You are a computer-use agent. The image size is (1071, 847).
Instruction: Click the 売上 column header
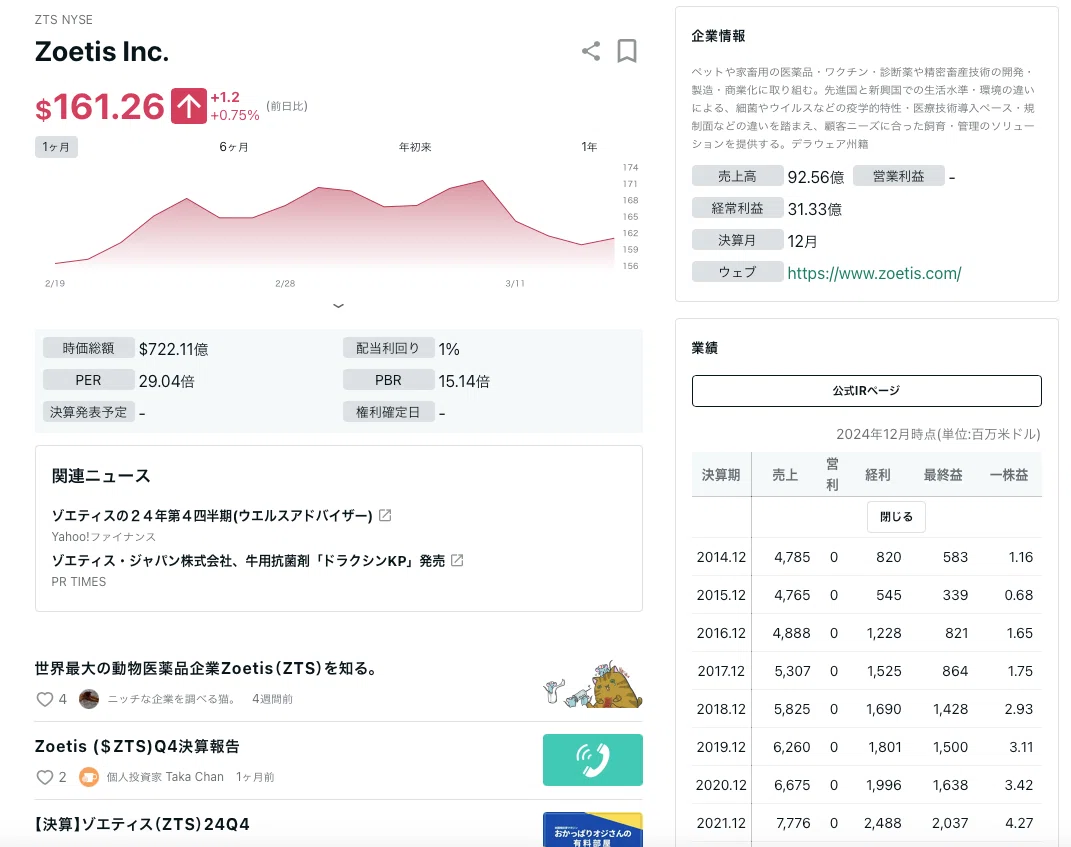click(x=785, y=475)
